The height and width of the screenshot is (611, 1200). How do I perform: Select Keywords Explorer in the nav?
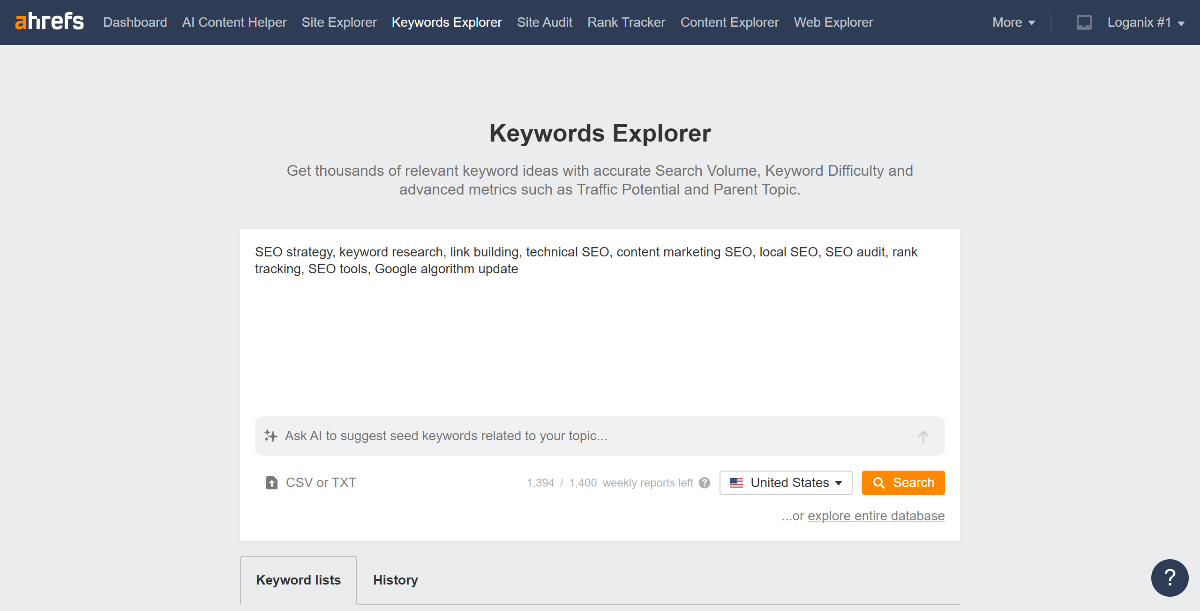(x=447, y=22)
